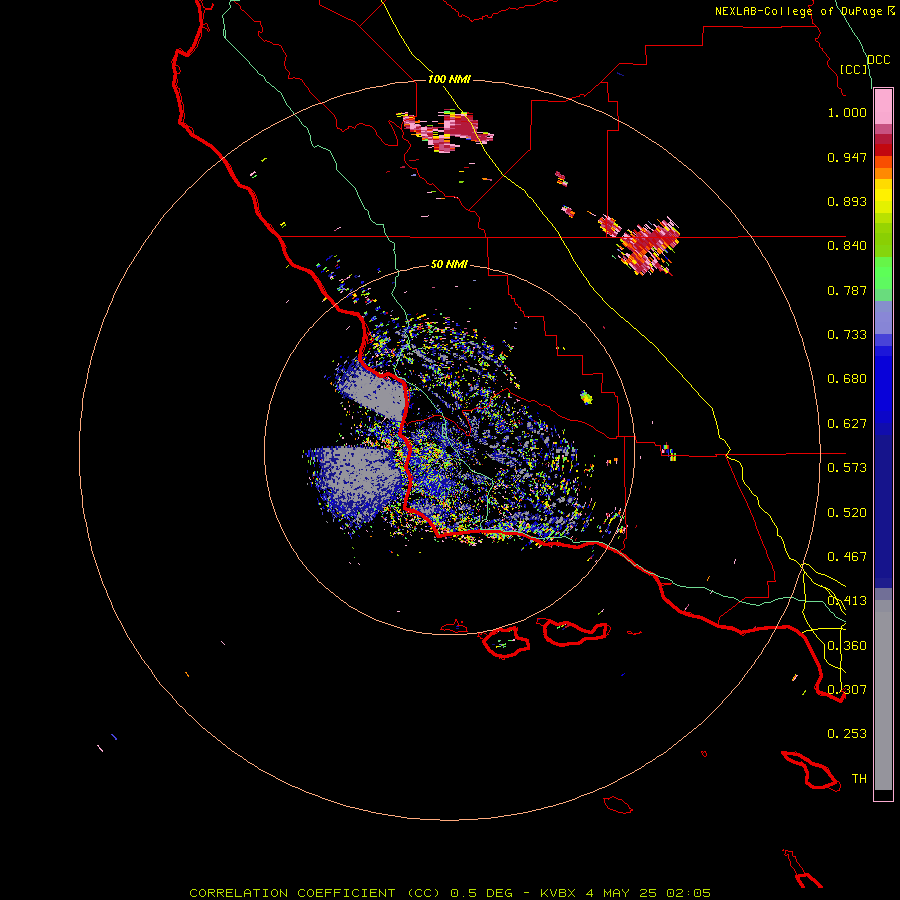The image size is (900, 900).
Task: Click the 0.840 scale value
Action: (847, 246)
